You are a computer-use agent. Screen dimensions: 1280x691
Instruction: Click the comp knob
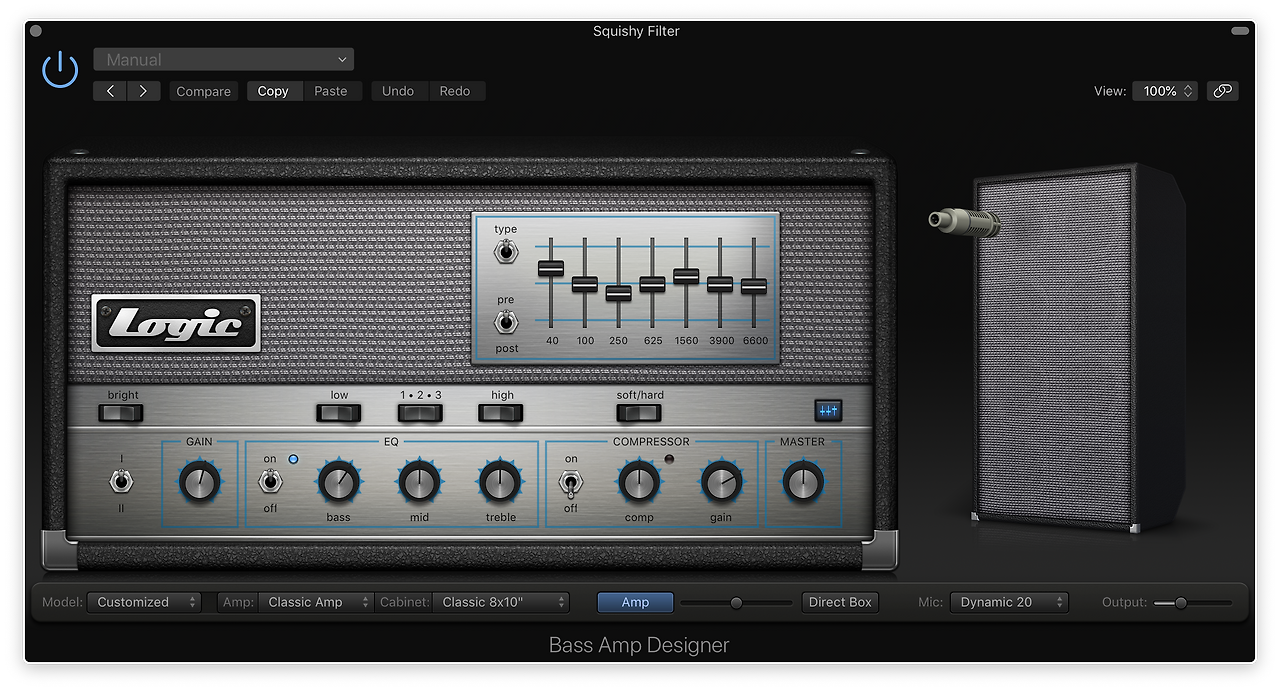pyautogui.click(x=638, y=483)
